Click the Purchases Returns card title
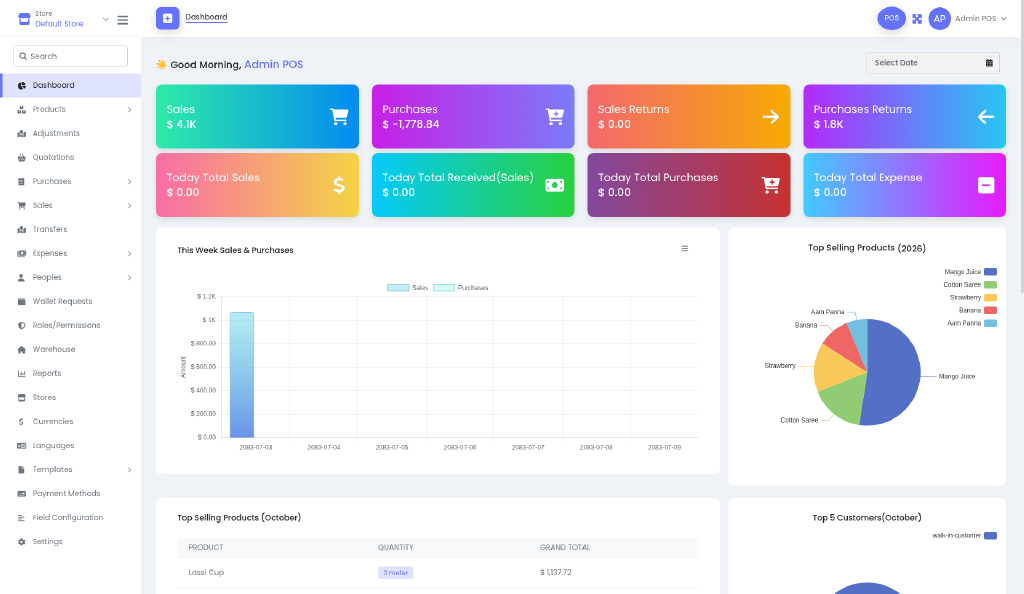Viewport: 1024px width, 594px height. [863, 110]
